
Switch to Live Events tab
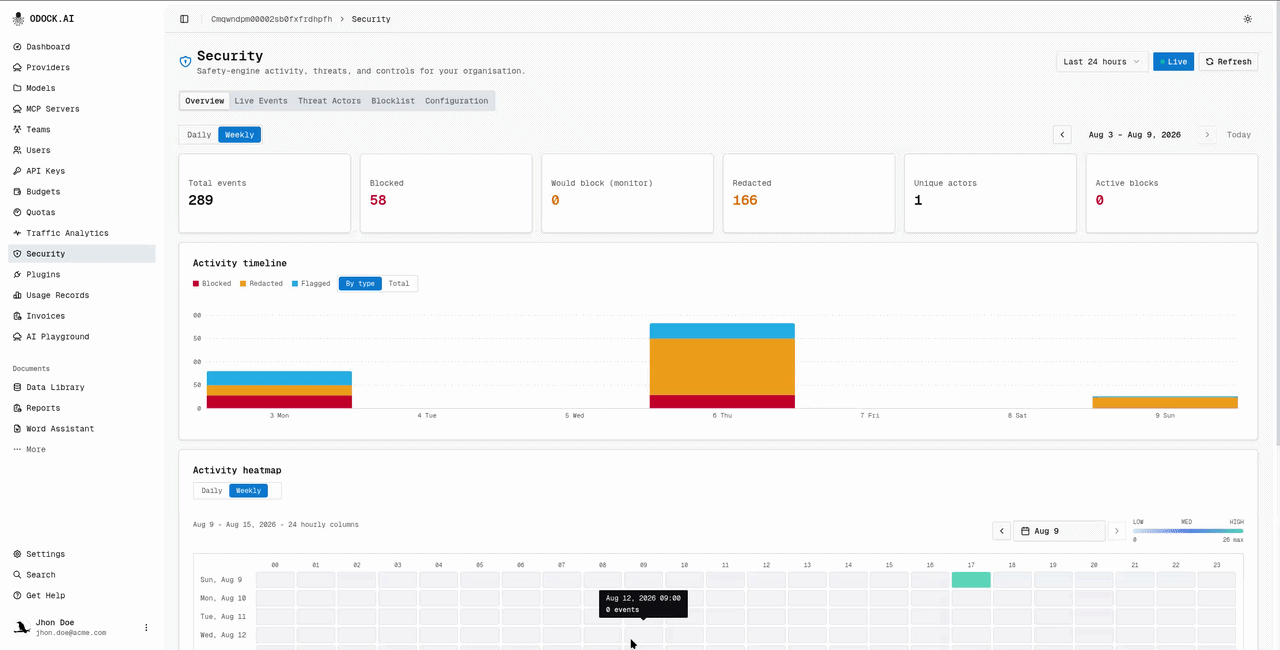[x=261, y=101]
